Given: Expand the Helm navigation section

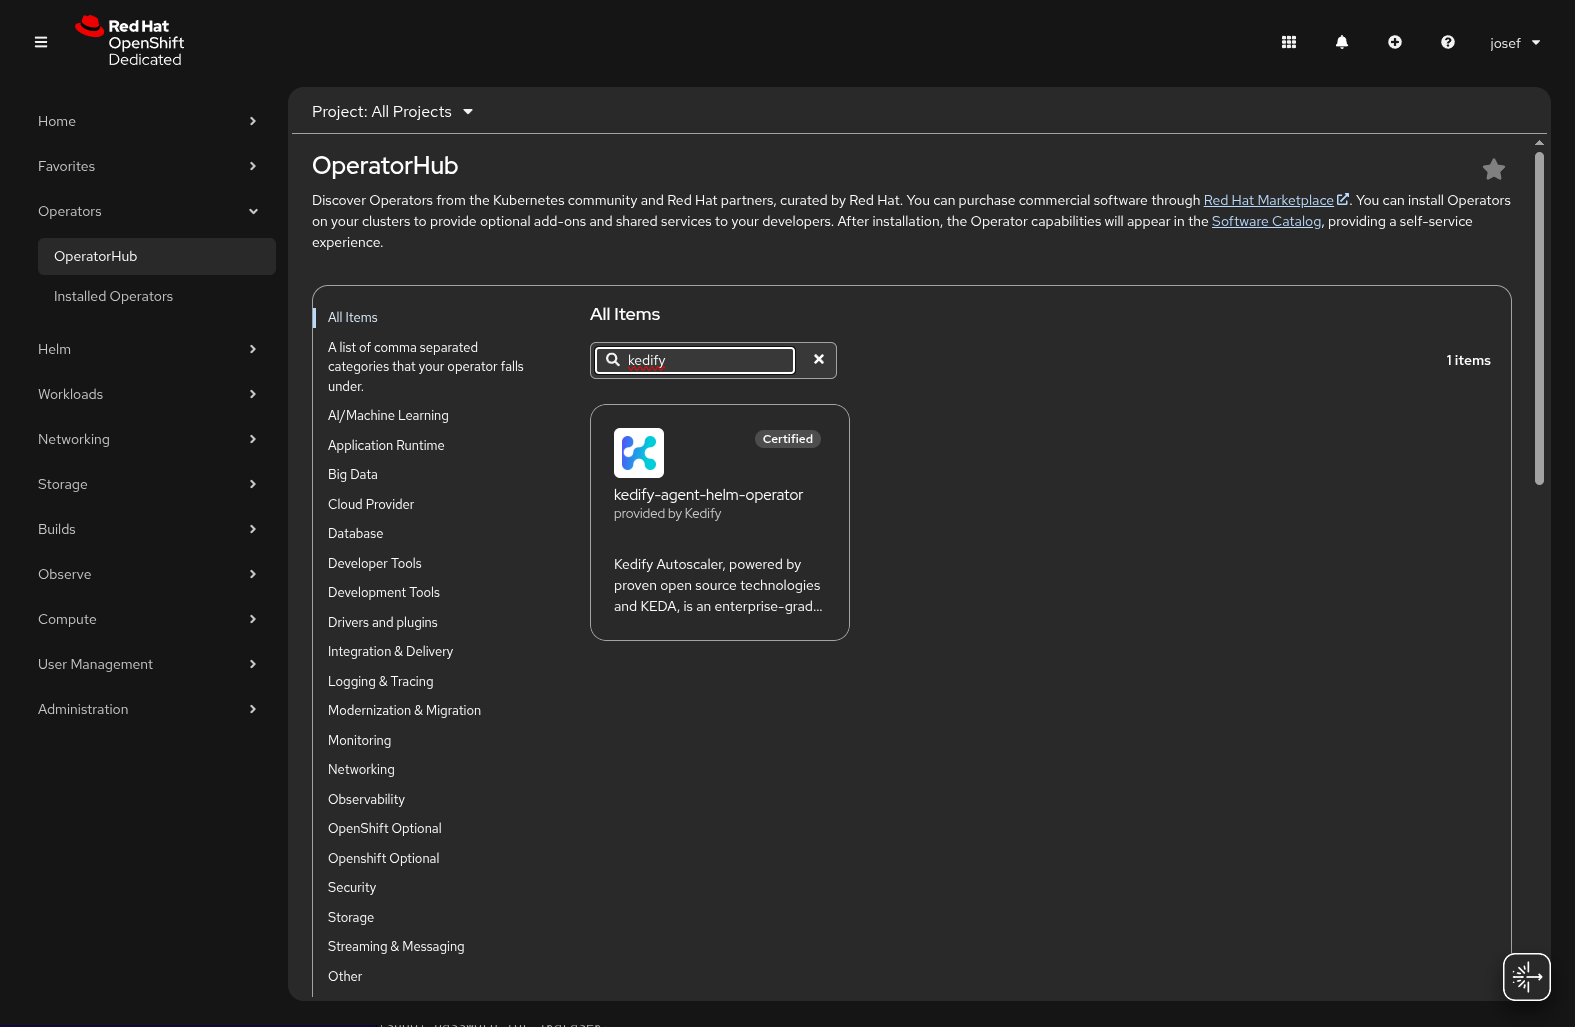Looking at the screenshot, I should point(147,349).
